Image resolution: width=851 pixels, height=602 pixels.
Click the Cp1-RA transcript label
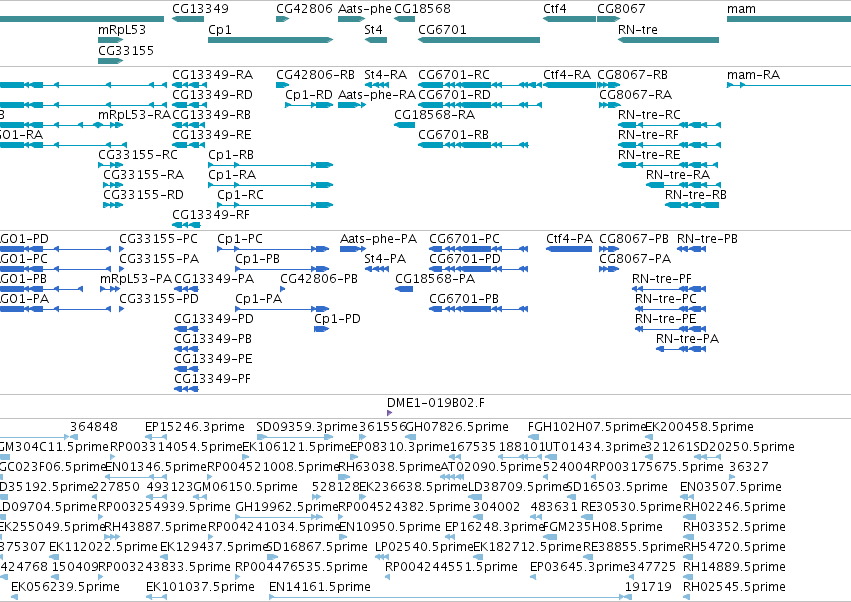[232, 175]
